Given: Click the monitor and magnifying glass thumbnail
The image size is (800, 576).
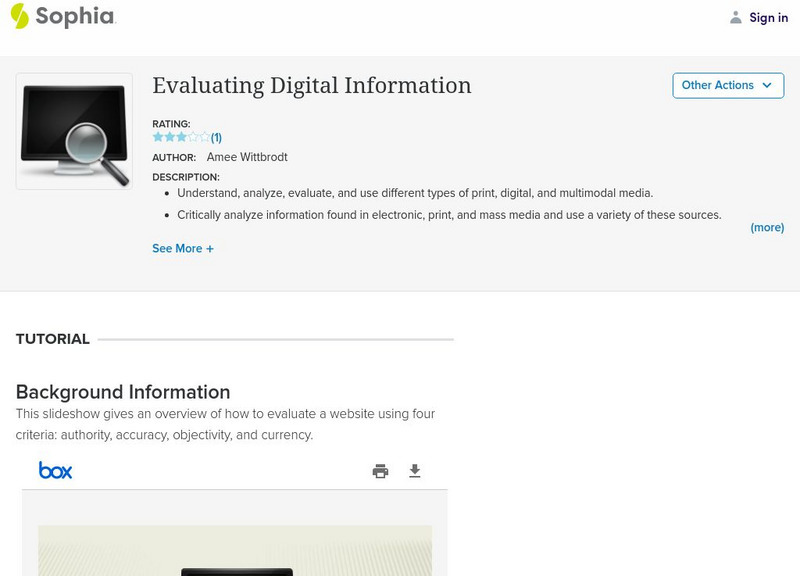Looking at the screenshot, I should click(74, 131).
